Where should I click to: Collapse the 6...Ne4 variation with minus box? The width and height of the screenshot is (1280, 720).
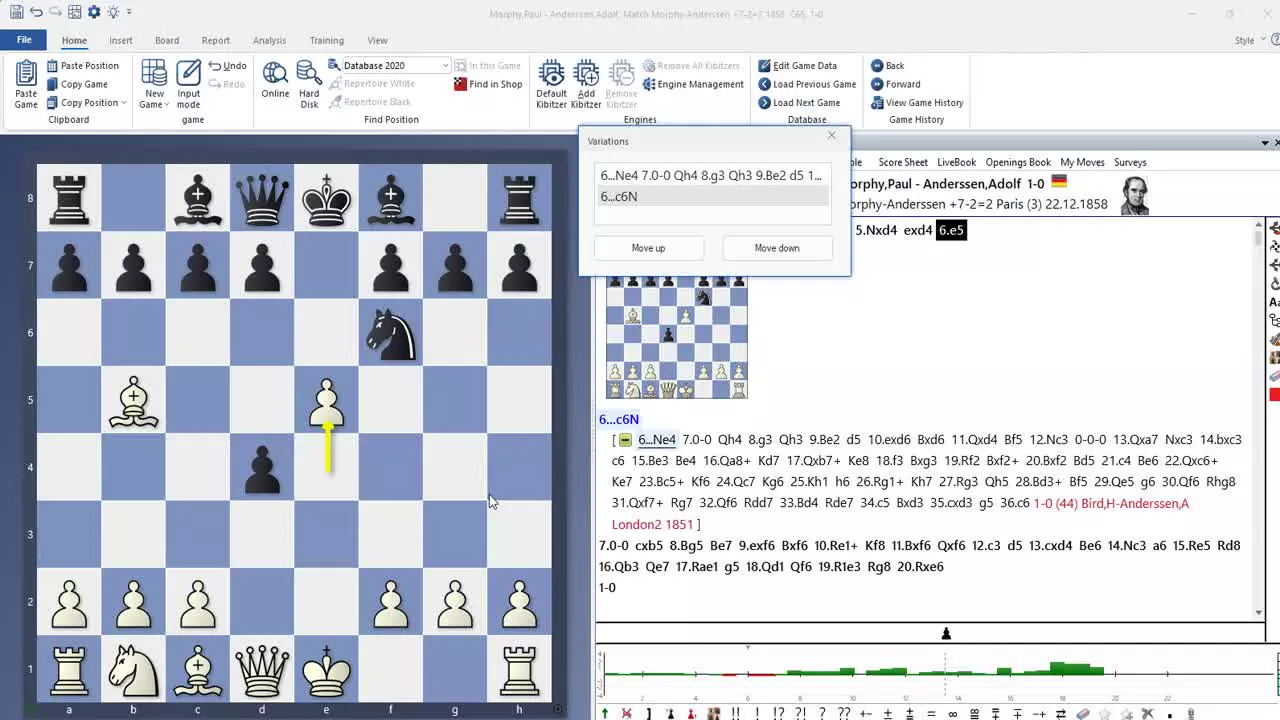point(625,440)
